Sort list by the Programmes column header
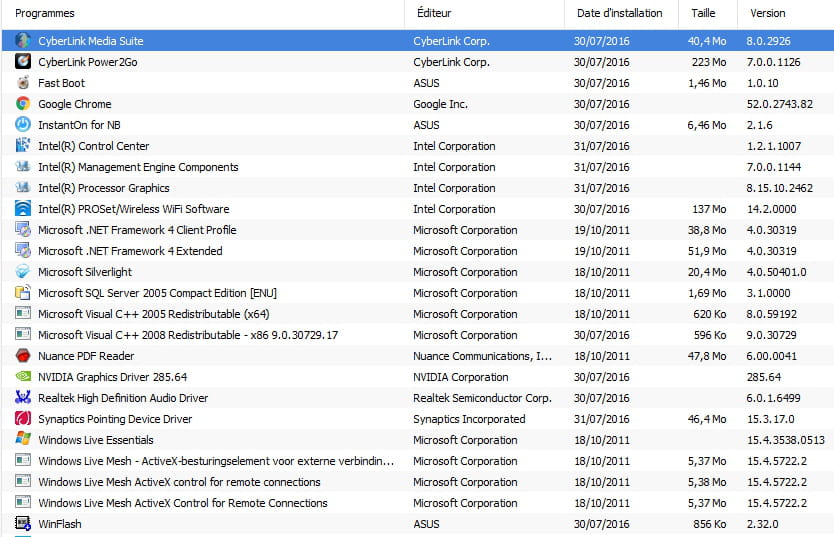834x537 pixels. point(45,13)
